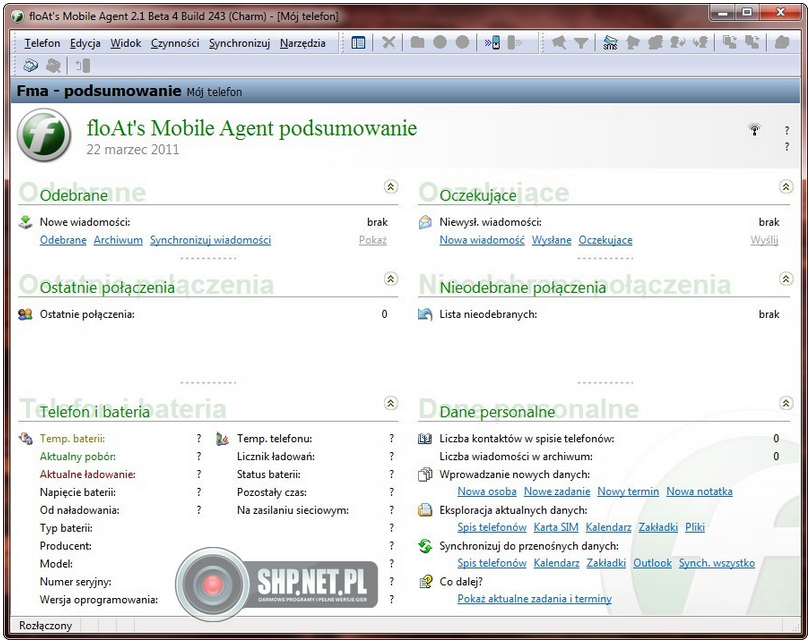This screenshot has width=809, height=642.
Task: Click the grey megaphone-like toolbar icon
Action: [x=559, y=43]
